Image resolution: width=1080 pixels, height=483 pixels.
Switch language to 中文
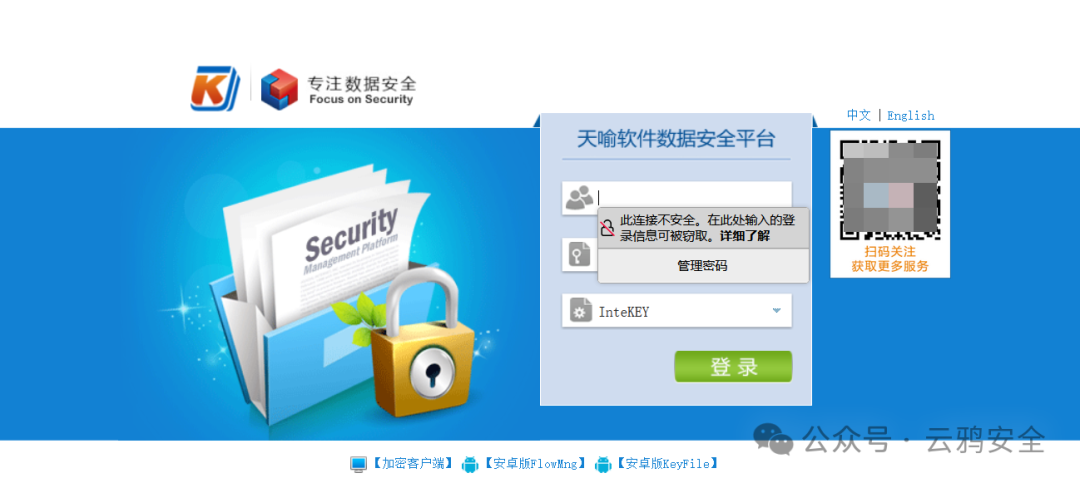[x=858, y=115]
